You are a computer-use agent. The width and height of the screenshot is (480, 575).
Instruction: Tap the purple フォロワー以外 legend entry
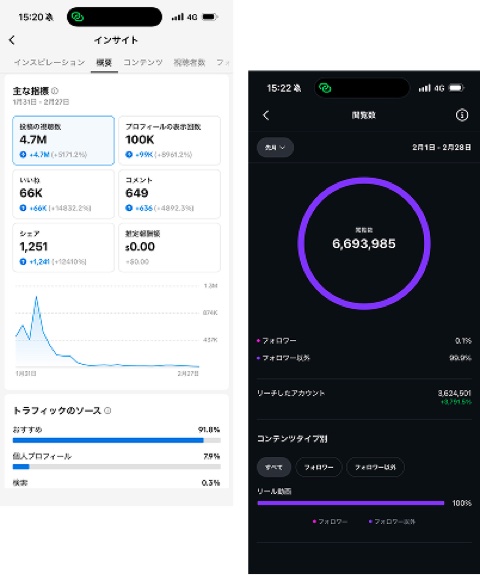pos(392,521)
